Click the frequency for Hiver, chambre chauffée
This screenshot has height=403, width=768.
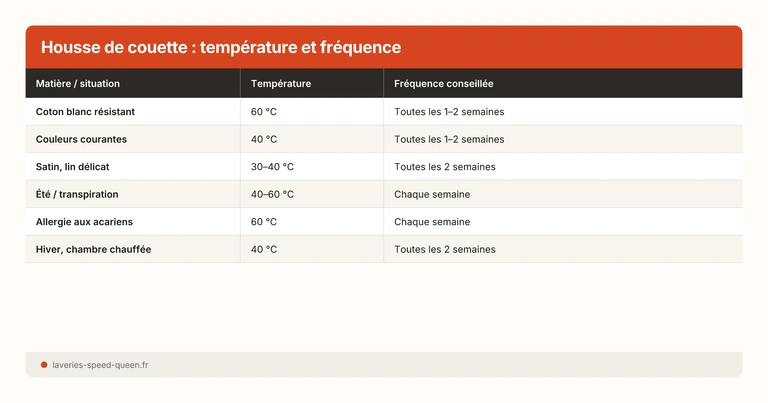point(445,249)
